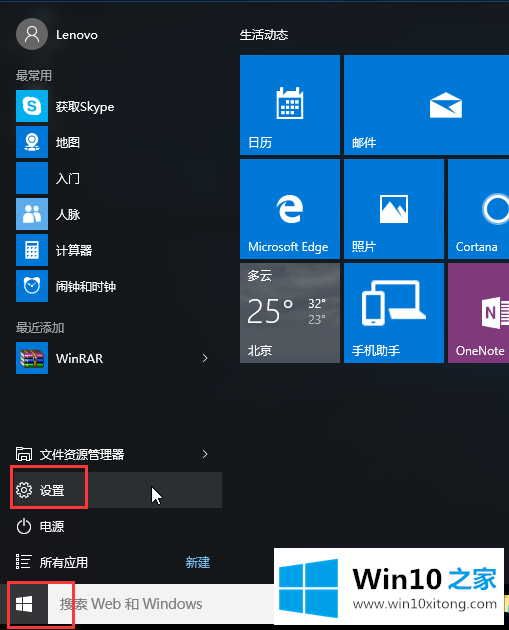Image resolution: width=509 pixels, height=630 pixels.
Task: Open the Photos (照片) tile
Action: [394, 209]
